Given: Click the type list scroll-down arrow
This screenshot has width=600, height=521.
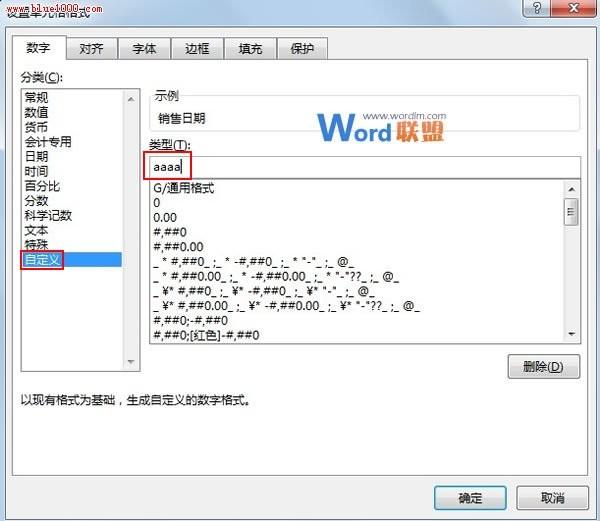Looking at the screenshot, I should pos(572,334).
